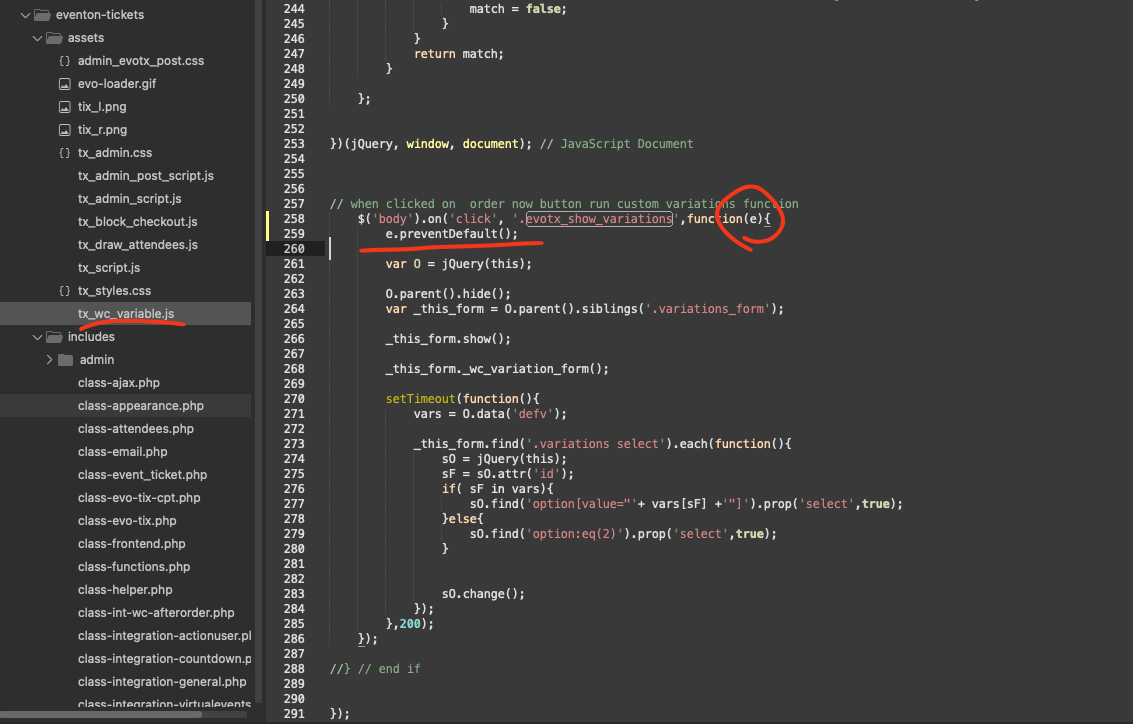Open tx_block_checkout.js file
1133x724 pixels.
click(x=137, y=222)
